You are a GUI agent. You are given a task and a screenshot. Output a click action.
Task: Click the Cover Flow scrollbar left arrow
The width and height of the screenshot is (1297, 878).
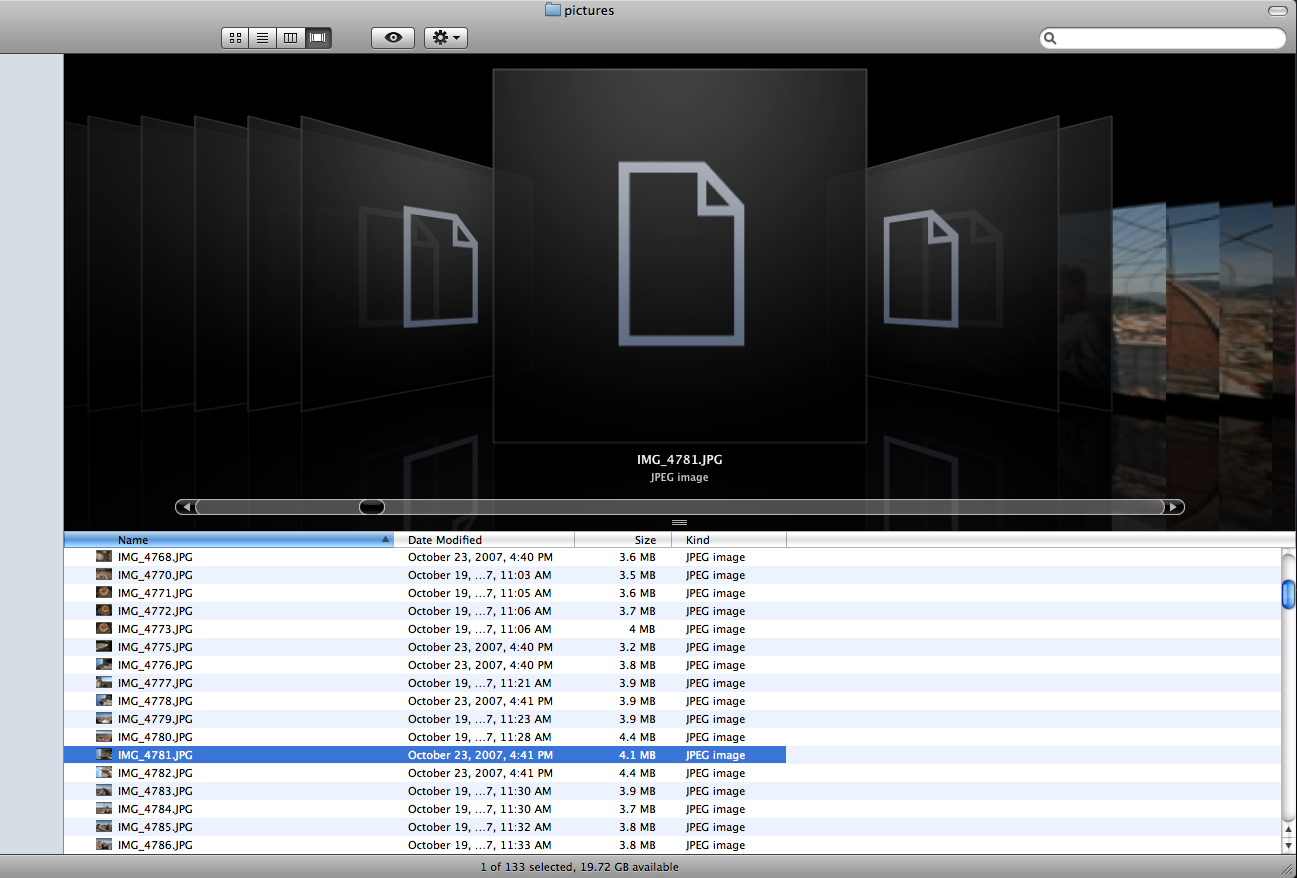pyautogui.click(x=186, y=507)
